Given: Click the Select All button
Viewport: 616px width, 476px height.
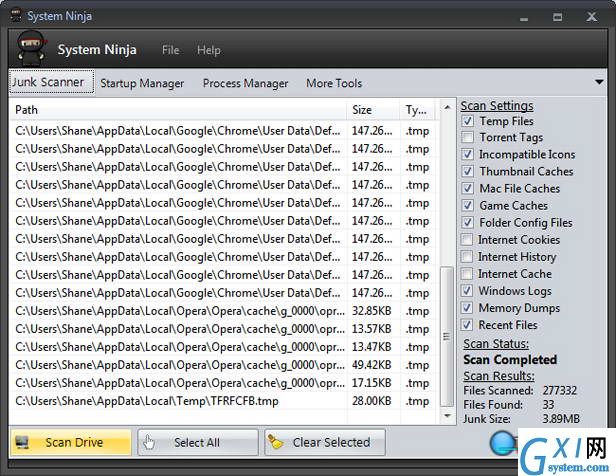Looking at the screenshot, I should click(198, 443).
